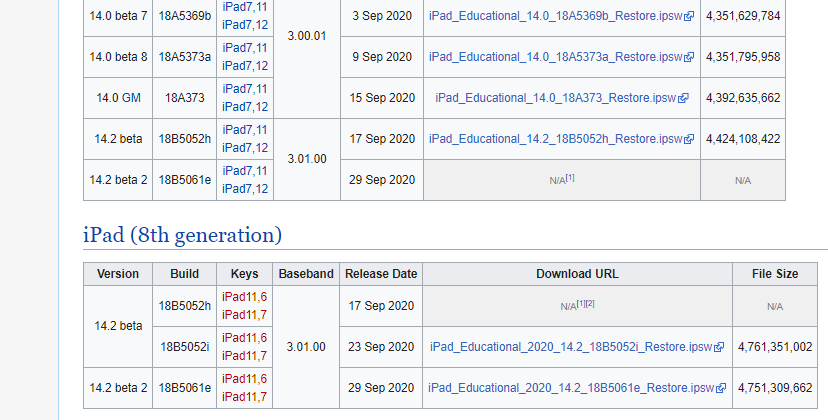The height and width of the screenshot is (420, 828).
Task: Open red iPad11,7 link in lower 18B5061e row
Action: click(244, 397)
